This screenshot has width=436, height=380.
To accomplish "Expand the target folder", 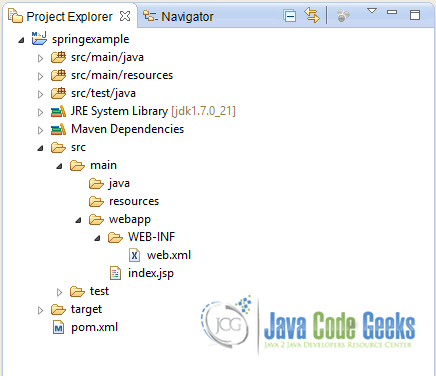I will click(x=40, y=310).
